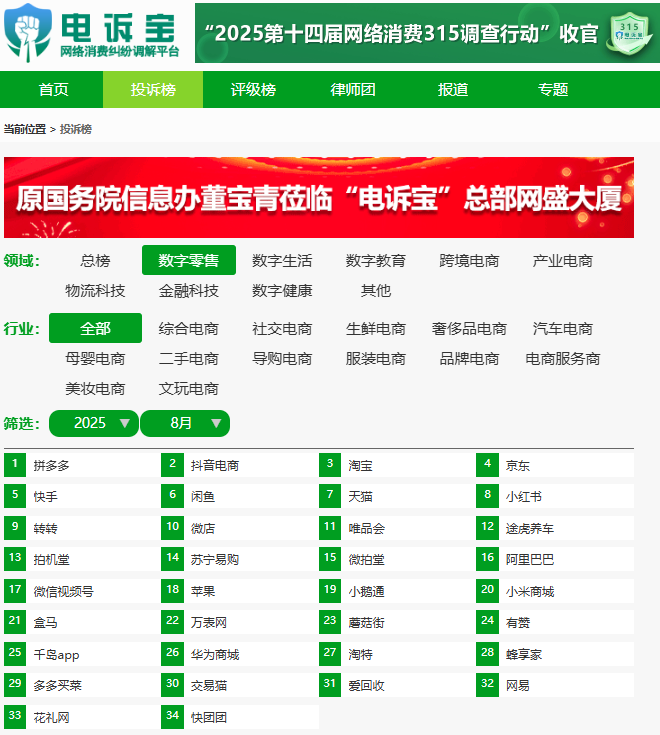660x735 pixels.
Task: Open rank 18 苹果 entry
Action: (239, 591)
